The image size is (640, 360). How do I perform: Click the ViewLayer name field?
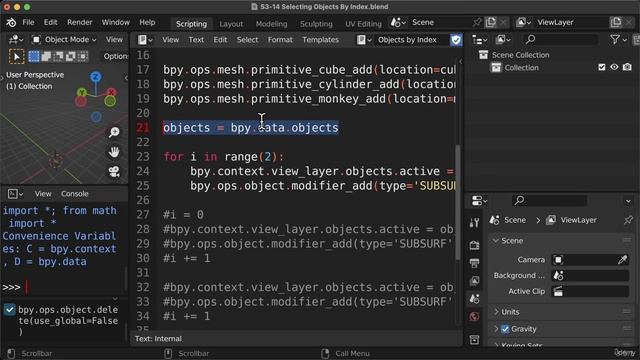[571, 22]
